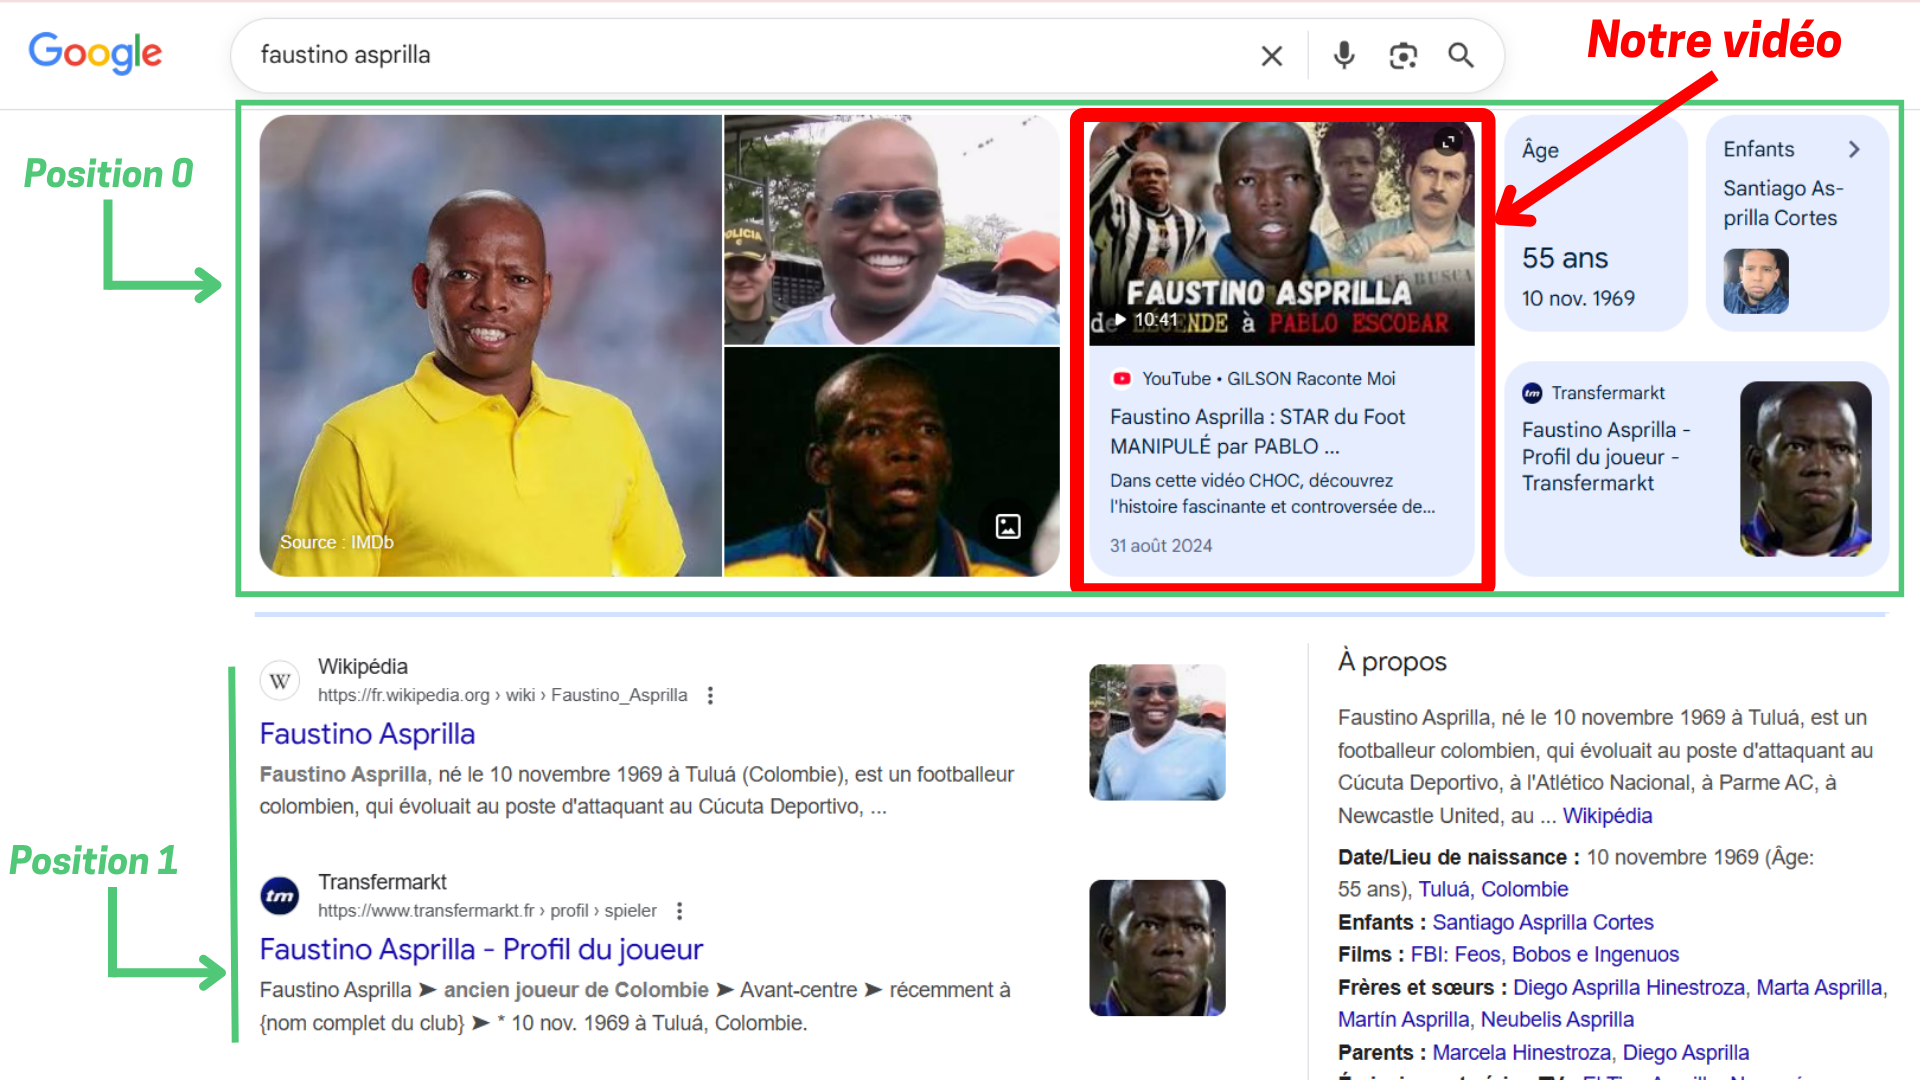This screenshot has width=1920, height=1080.
Task: Open Transfermarkt result three-dot options menu
Action: [x=679, y=911]
